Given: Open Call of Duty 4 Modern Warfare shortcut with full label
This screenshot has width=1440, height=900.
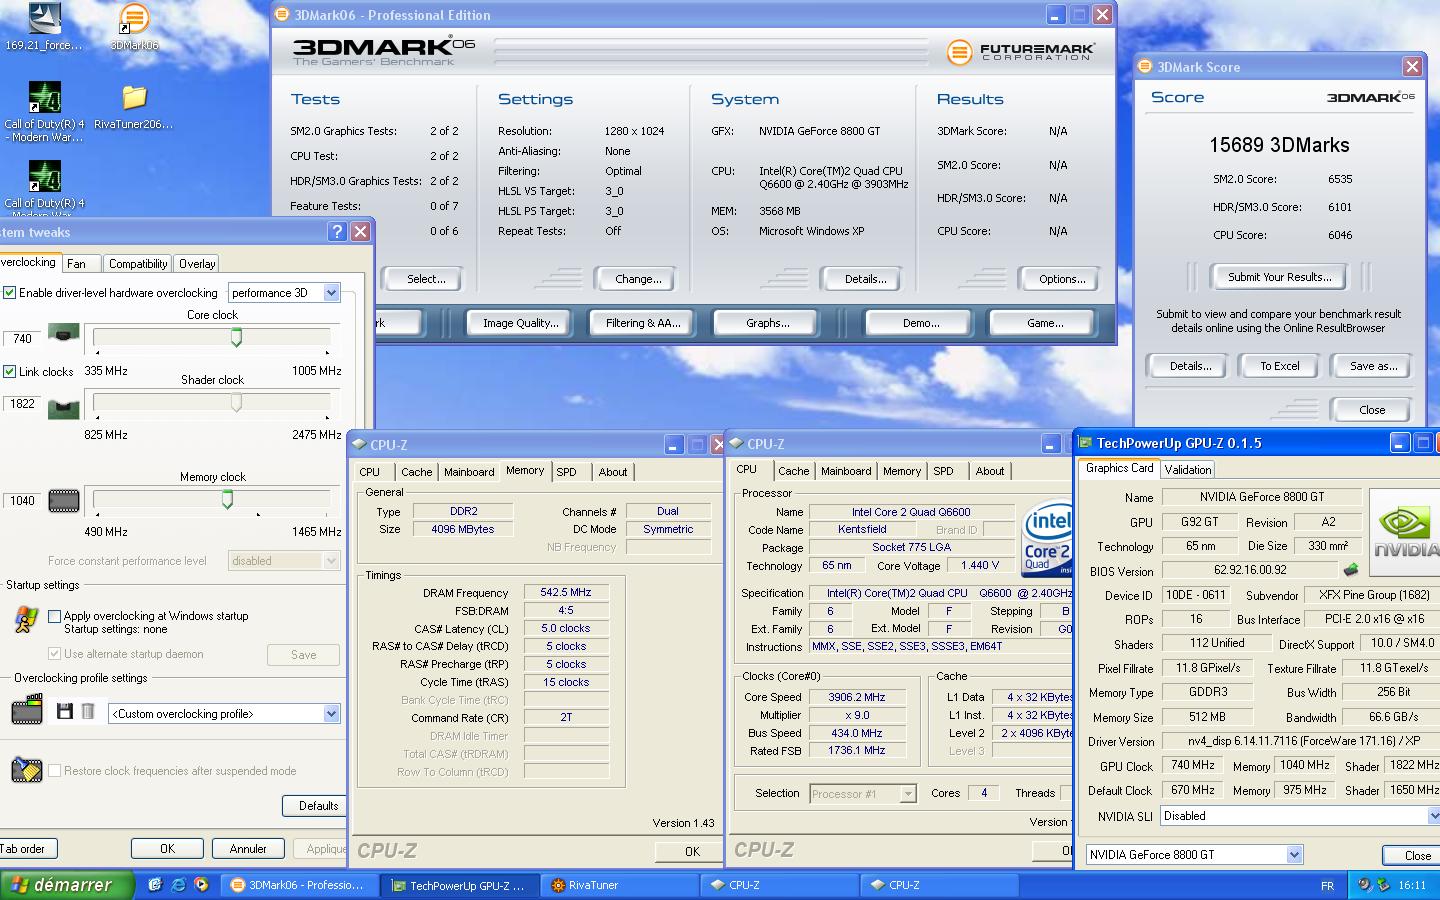Looking at the screenshot, I should [44, 98].
